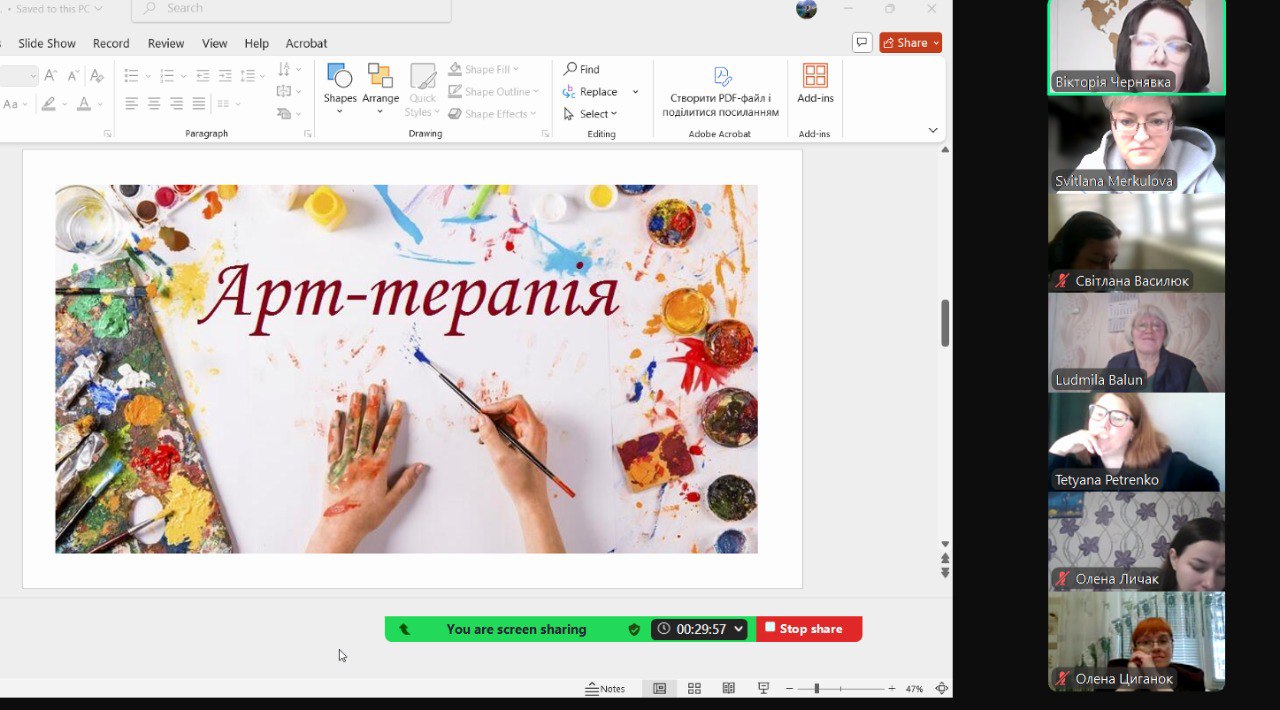1280x710 pixels.
Task: Expand the screen sharing timer dropdown
Action: pos(738,629)
